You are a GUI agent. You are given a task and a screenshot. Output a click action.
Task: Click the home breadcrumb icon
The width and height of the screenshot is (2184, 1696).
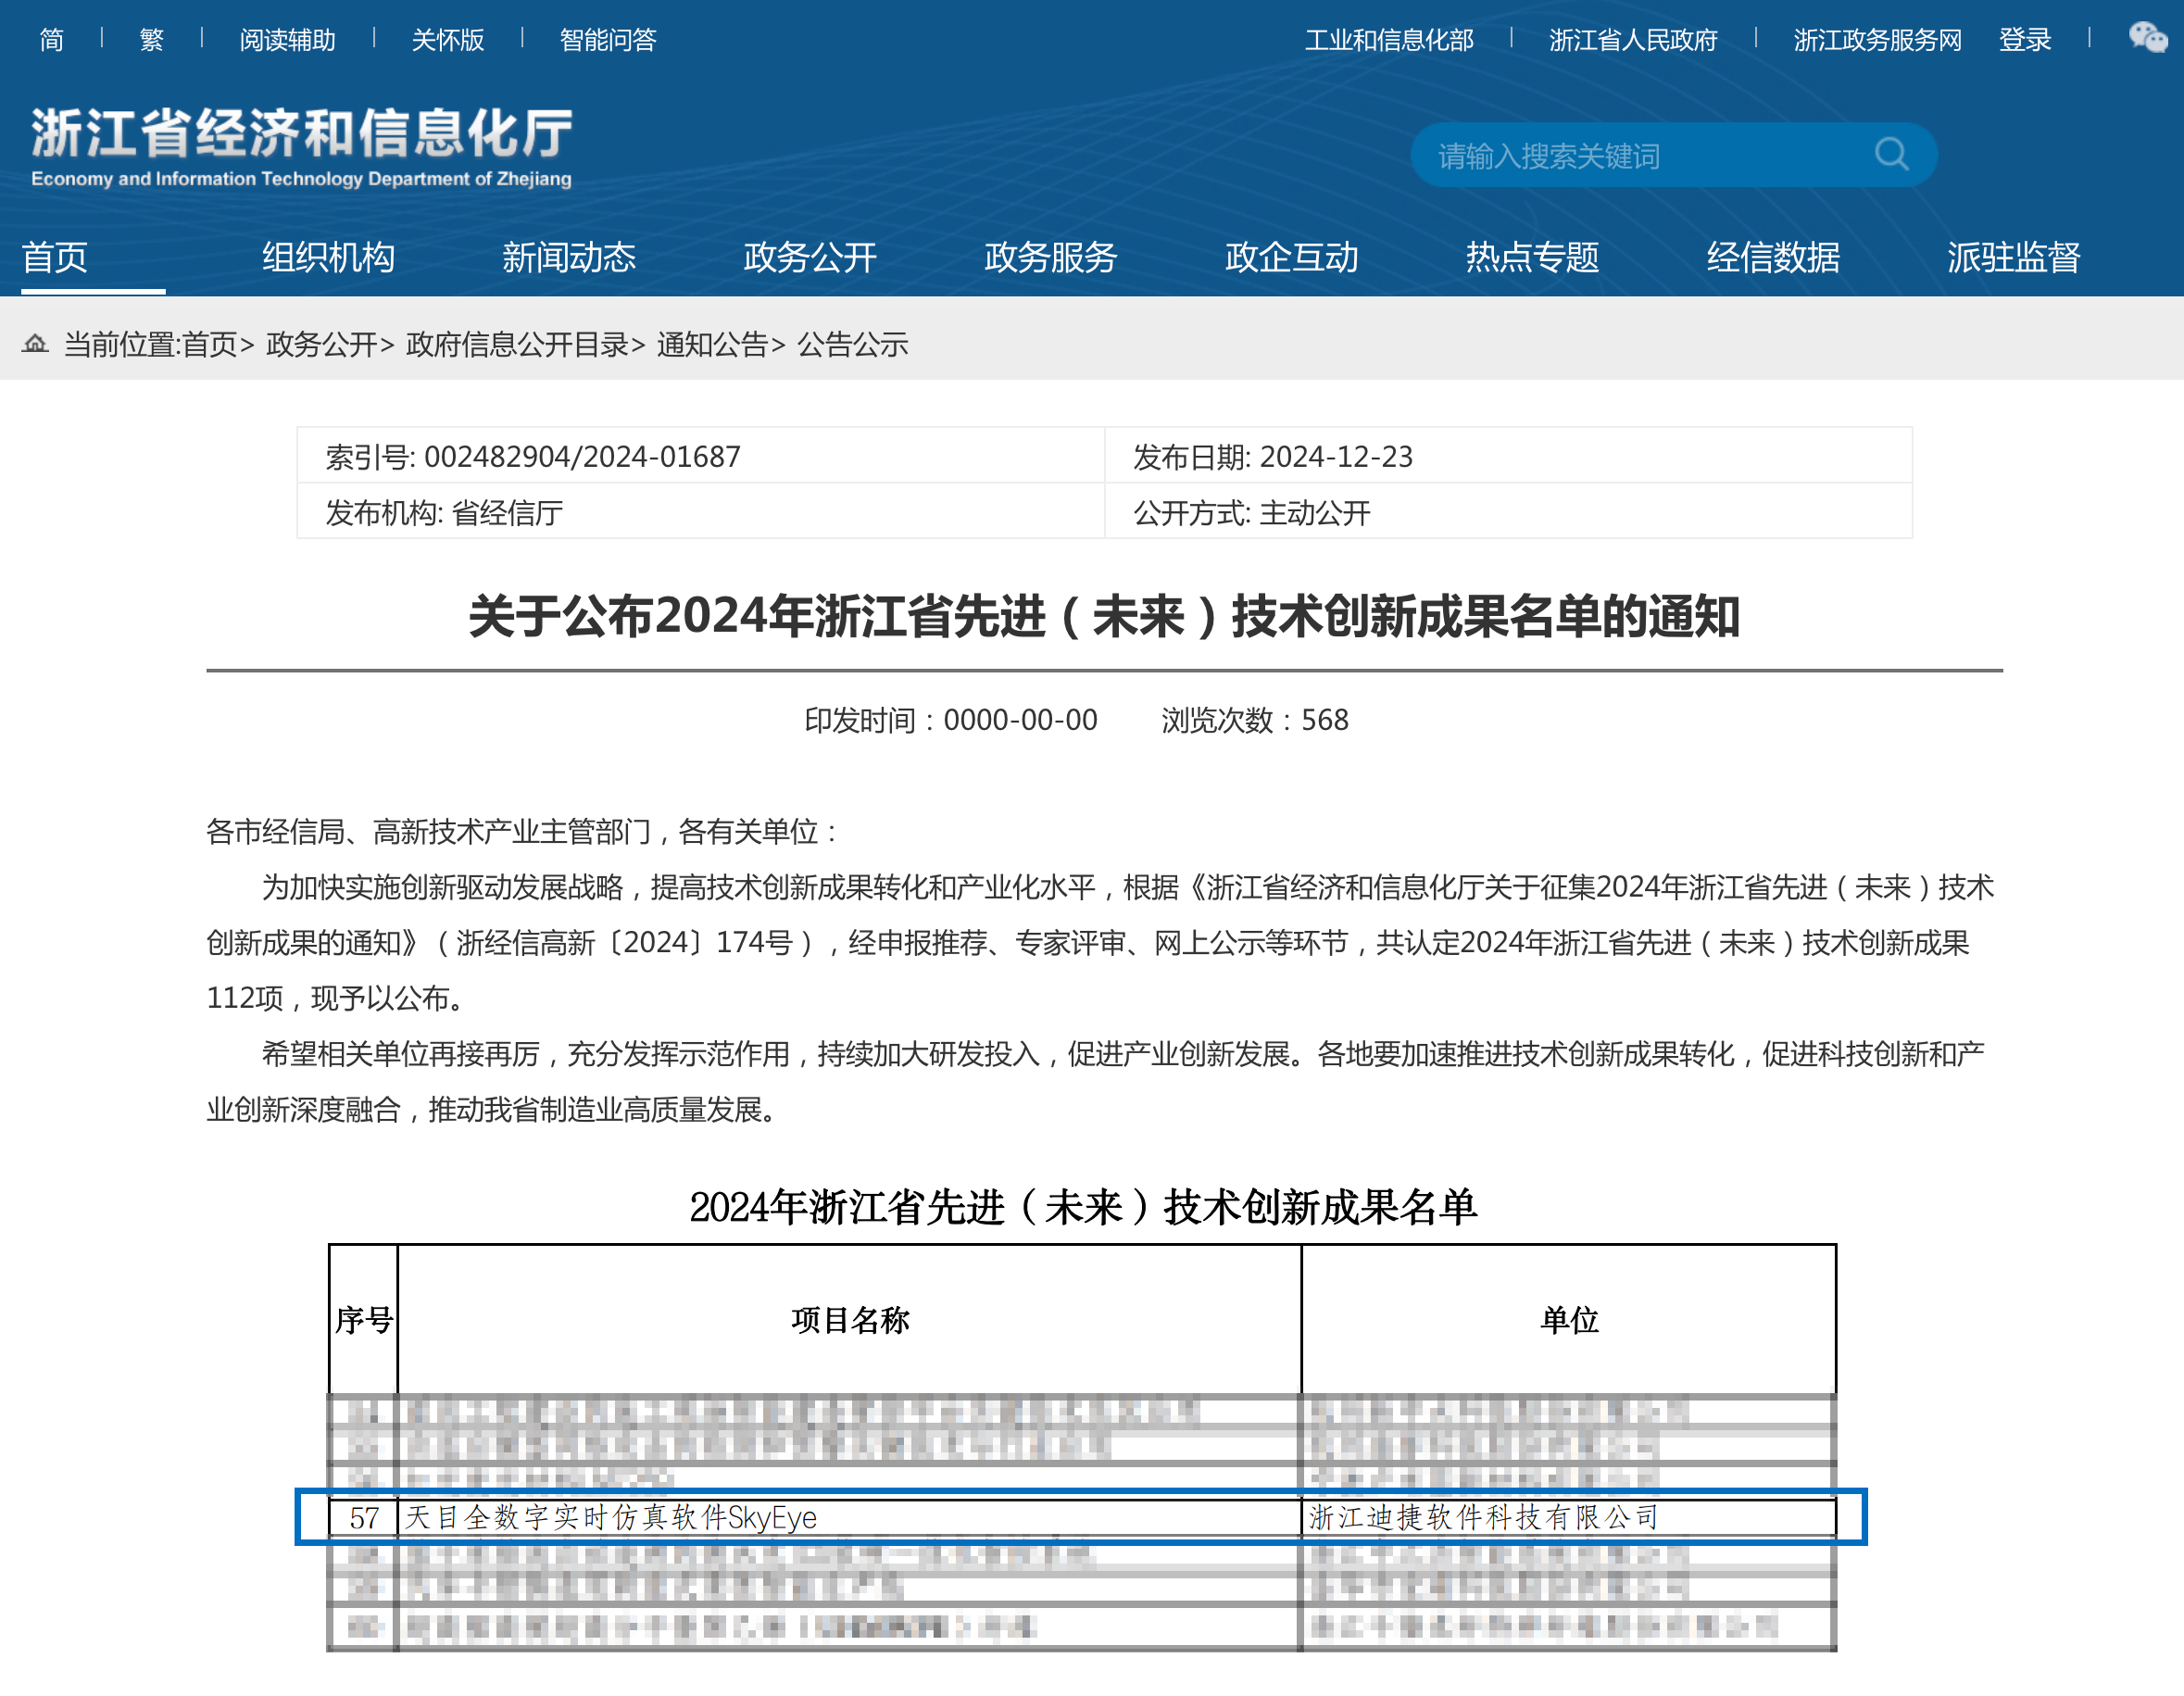(36, 344)
